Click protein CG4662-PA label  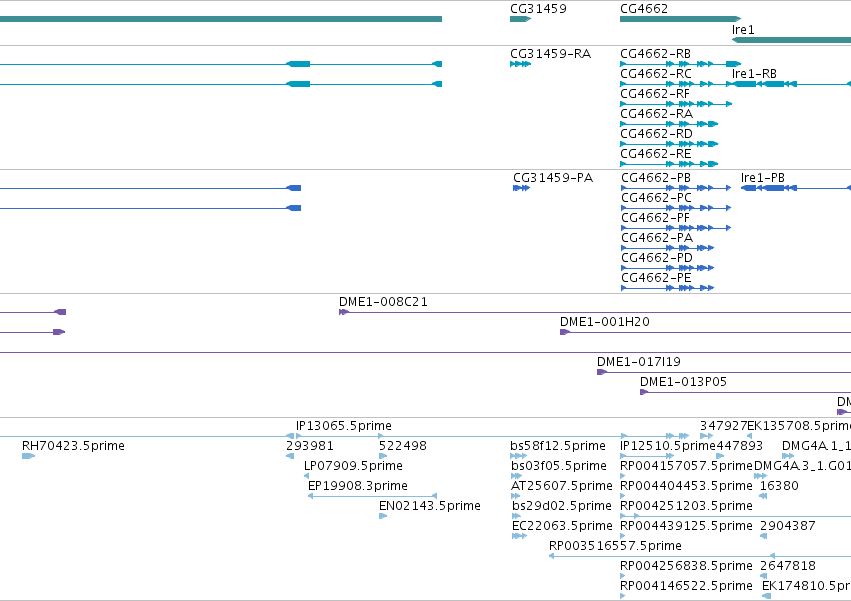click(657, 238)
